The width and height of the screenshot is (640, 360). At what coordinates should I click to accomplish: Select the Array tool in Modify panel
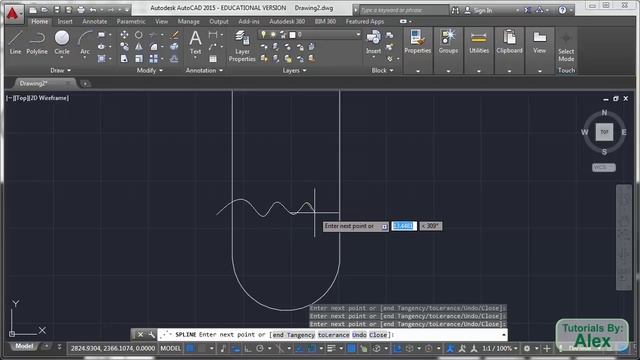click(x=153, y=59)
